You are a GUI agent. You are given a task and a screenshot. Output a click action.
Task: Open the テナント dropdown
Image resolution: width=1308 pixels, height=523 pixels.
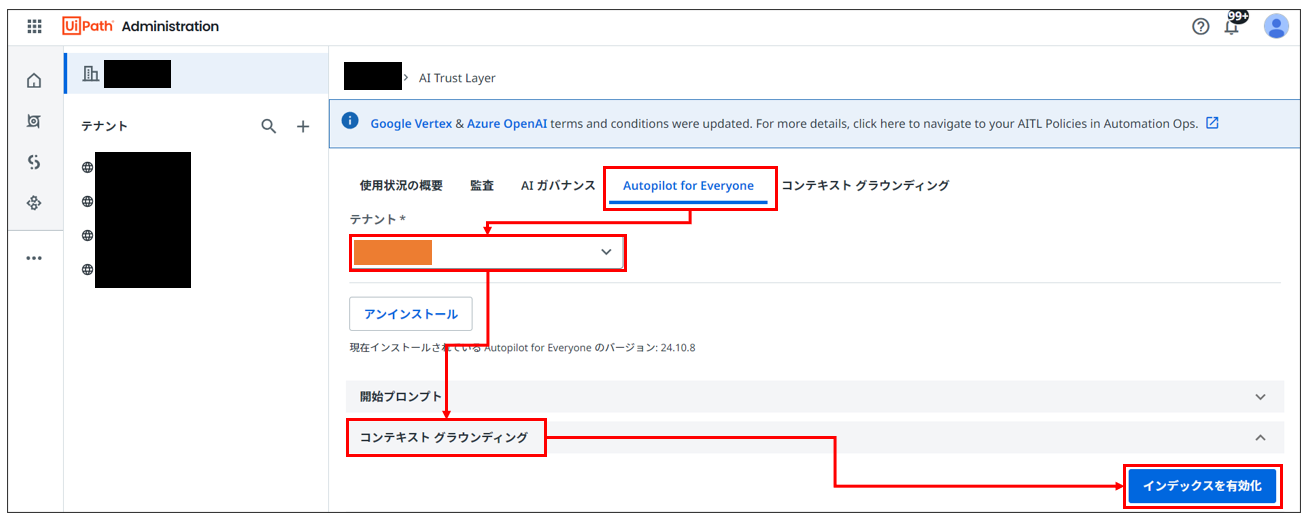pos(488,252)
